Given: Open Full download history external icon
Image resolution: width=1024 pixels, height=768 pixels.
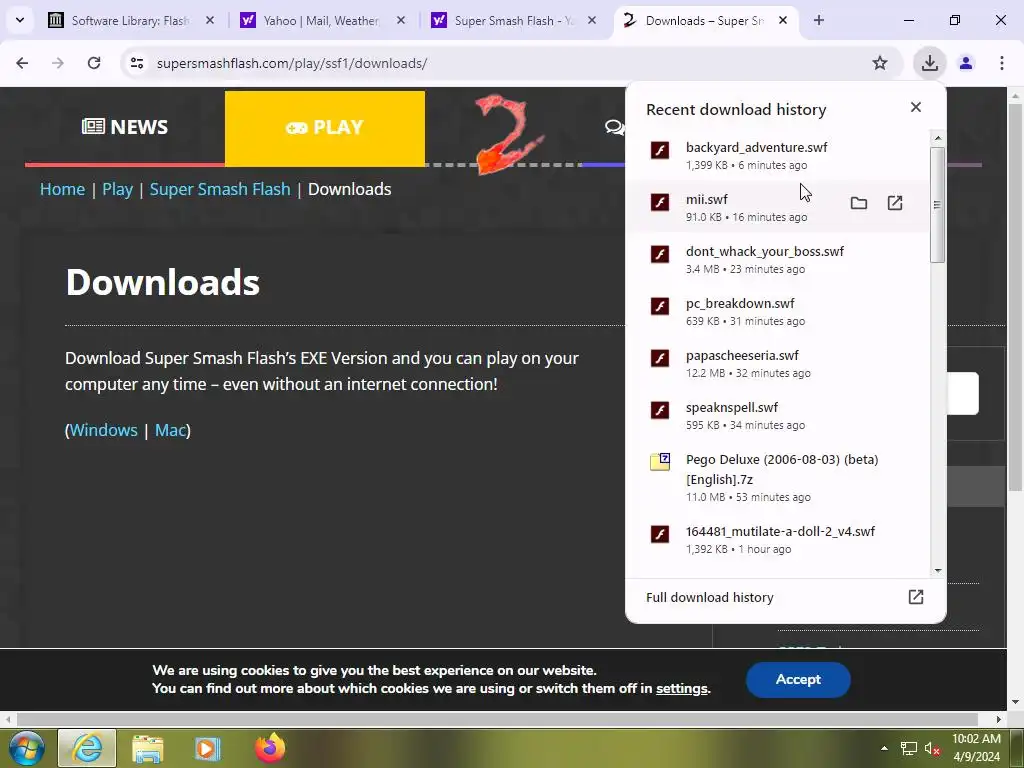Looking at the screenshot, I should click(x=916, y=597).
